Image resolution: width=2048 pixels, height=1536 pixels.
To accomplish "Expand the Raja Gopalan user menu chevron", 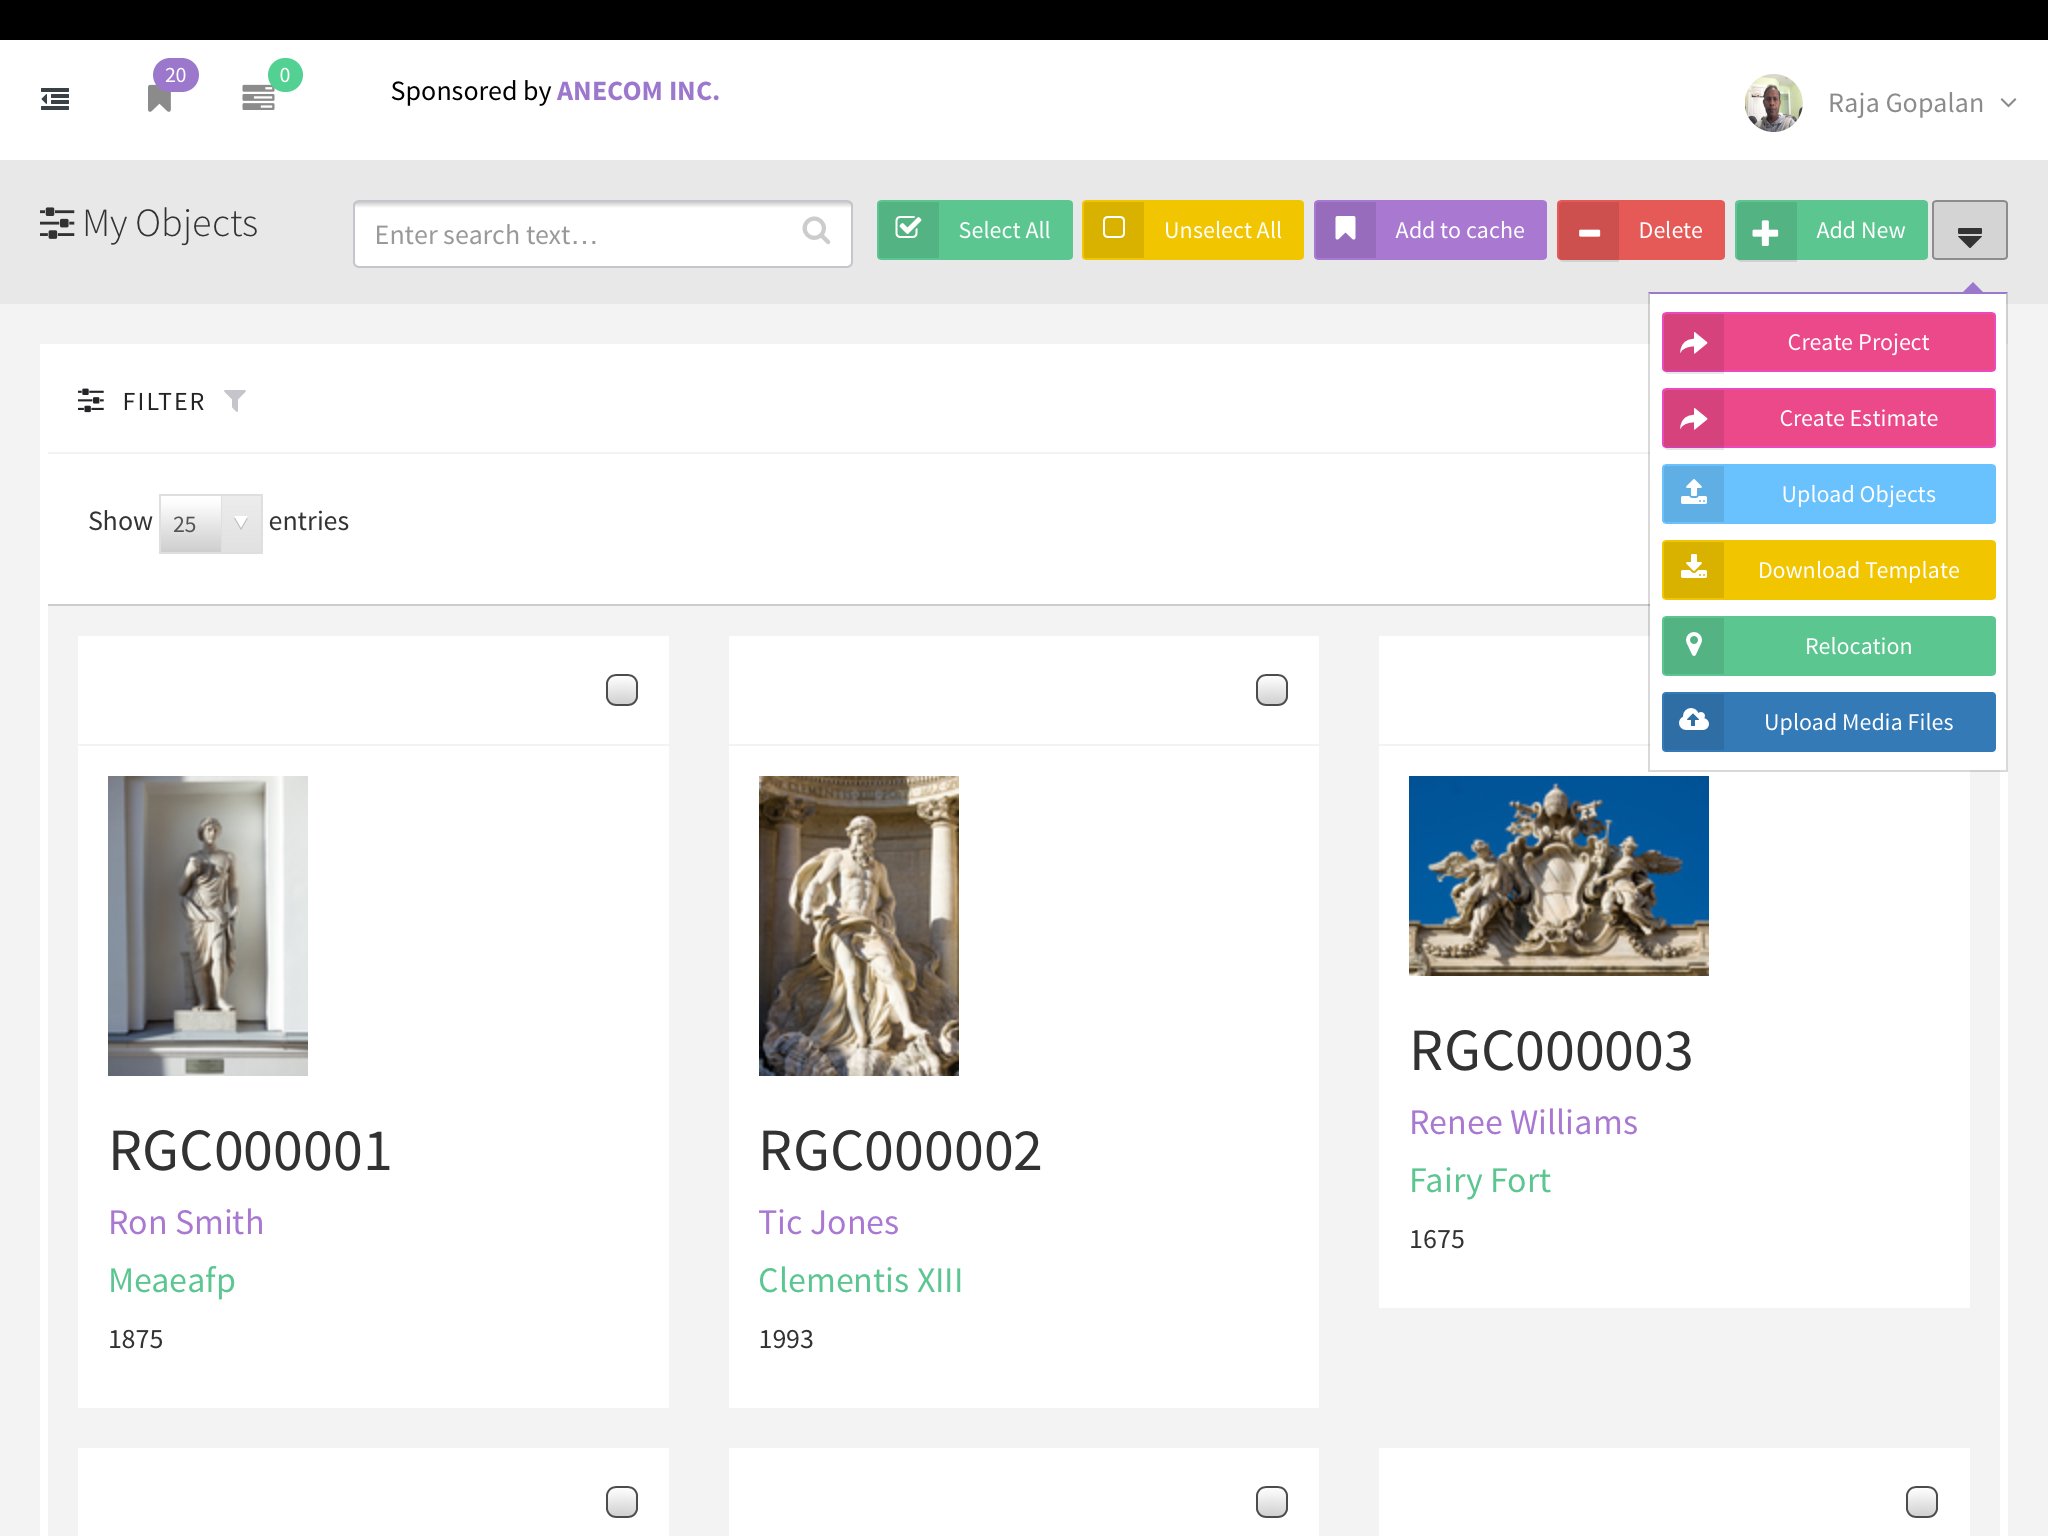I will pyautogui.click(x=2009, y=103).
